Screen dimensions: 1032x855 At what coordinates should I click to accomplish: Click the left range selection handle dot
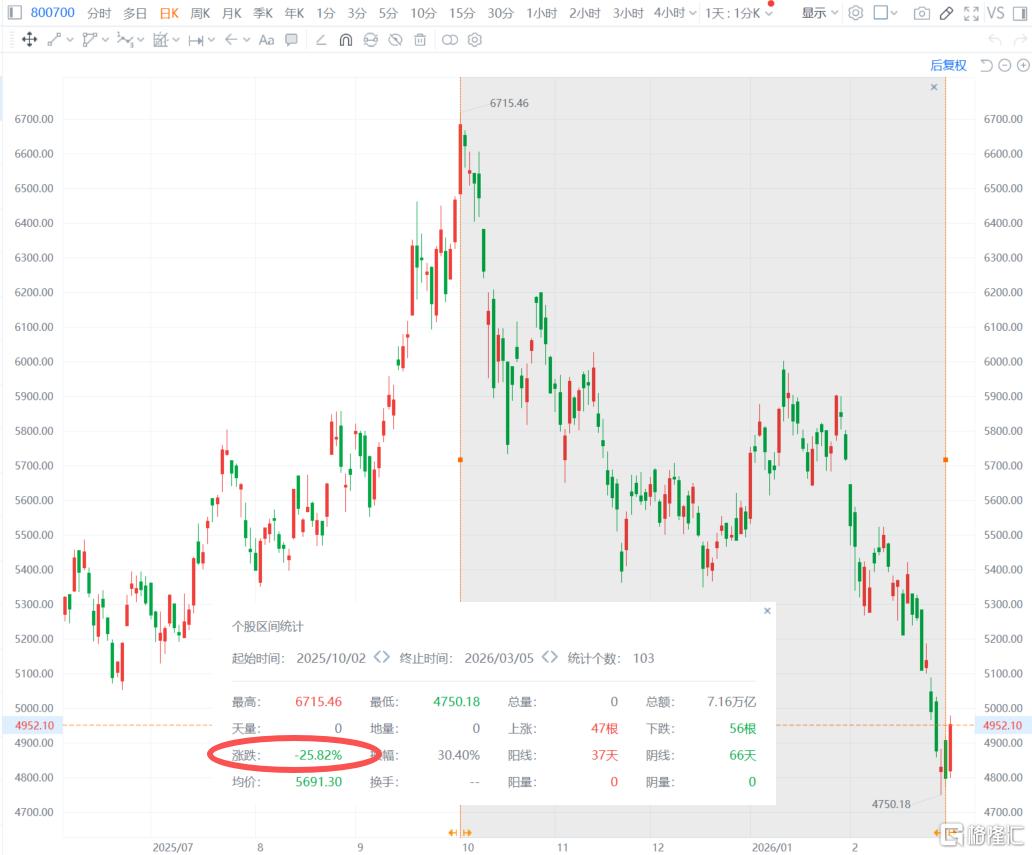(460, 460)
